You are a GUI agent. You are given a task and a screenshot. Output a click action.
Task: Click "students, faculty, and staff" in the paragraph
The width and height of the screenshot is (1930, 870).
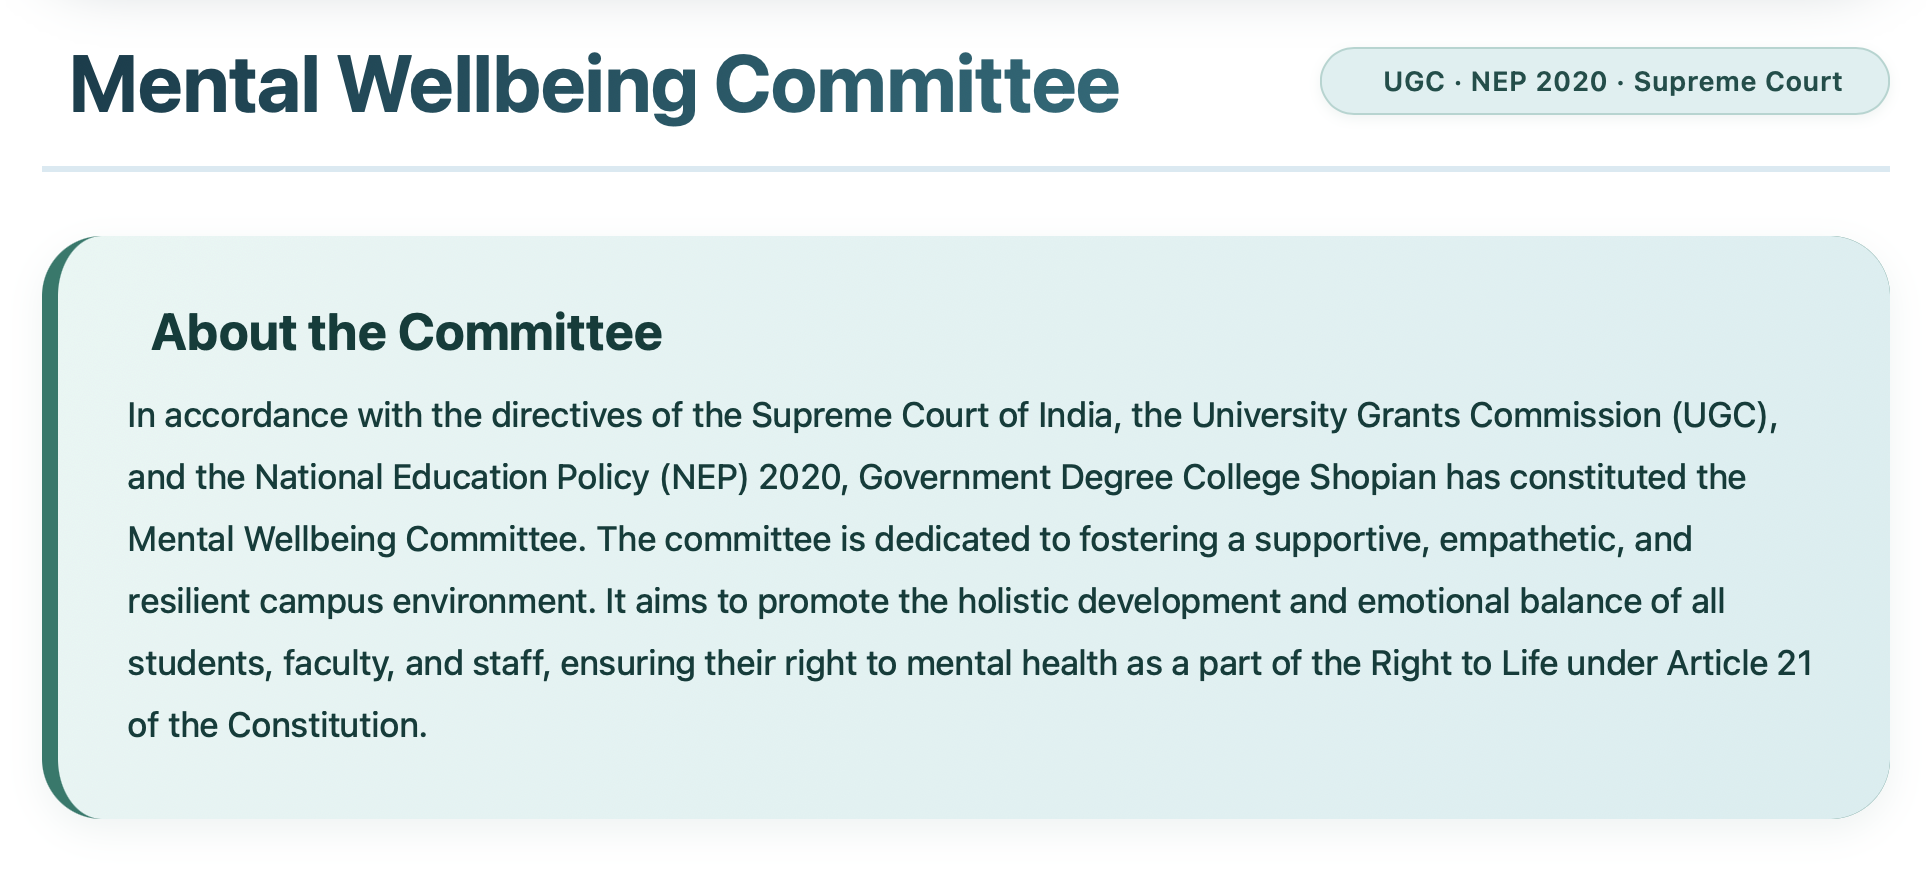pos(339,664)
